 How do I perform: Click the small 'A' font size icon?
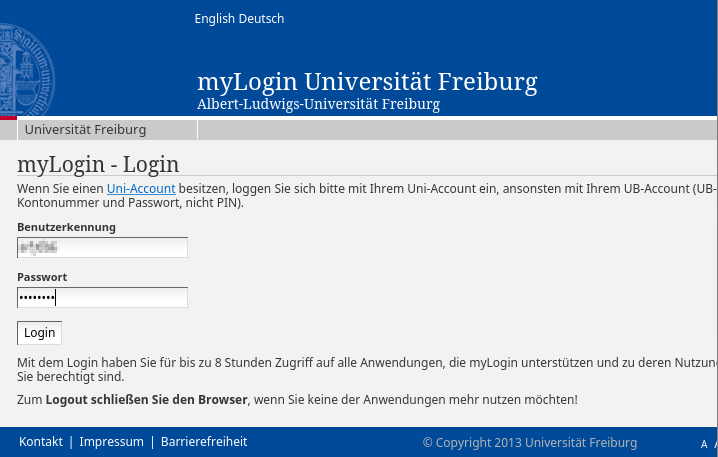point(703,444)
